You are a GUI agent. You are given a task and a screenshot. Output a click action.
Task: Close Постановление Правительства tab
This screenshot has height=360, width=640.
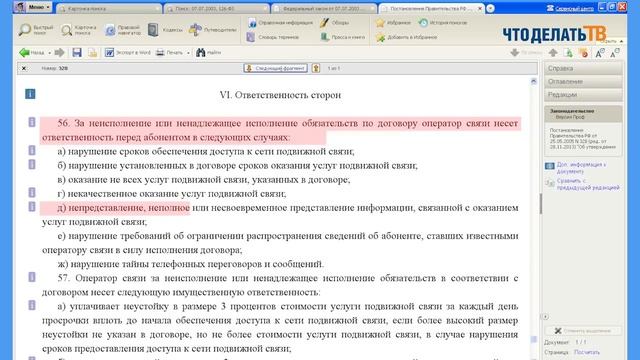coord(480,9)
